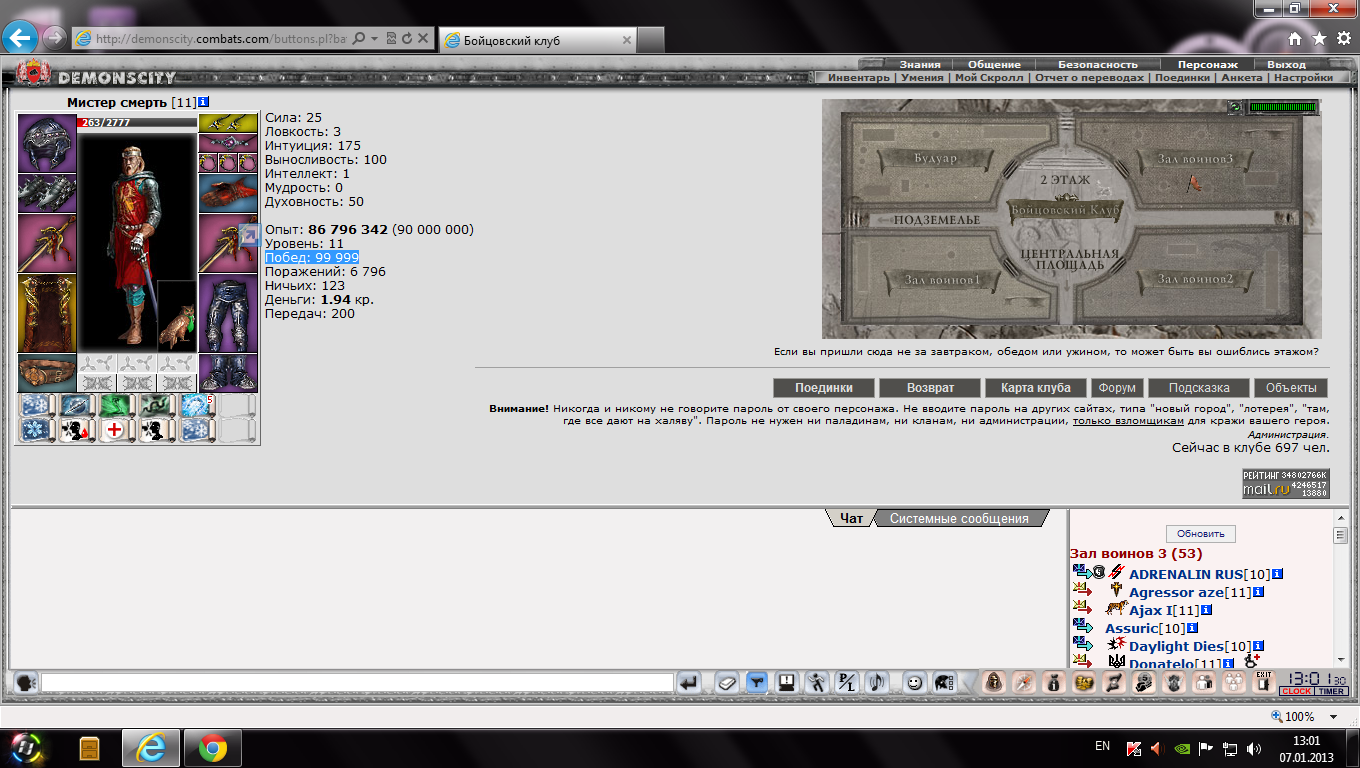Viewport: 1360px width, 768px height.
Task: Send private message to Ajax I
Action: (1080, 609)
